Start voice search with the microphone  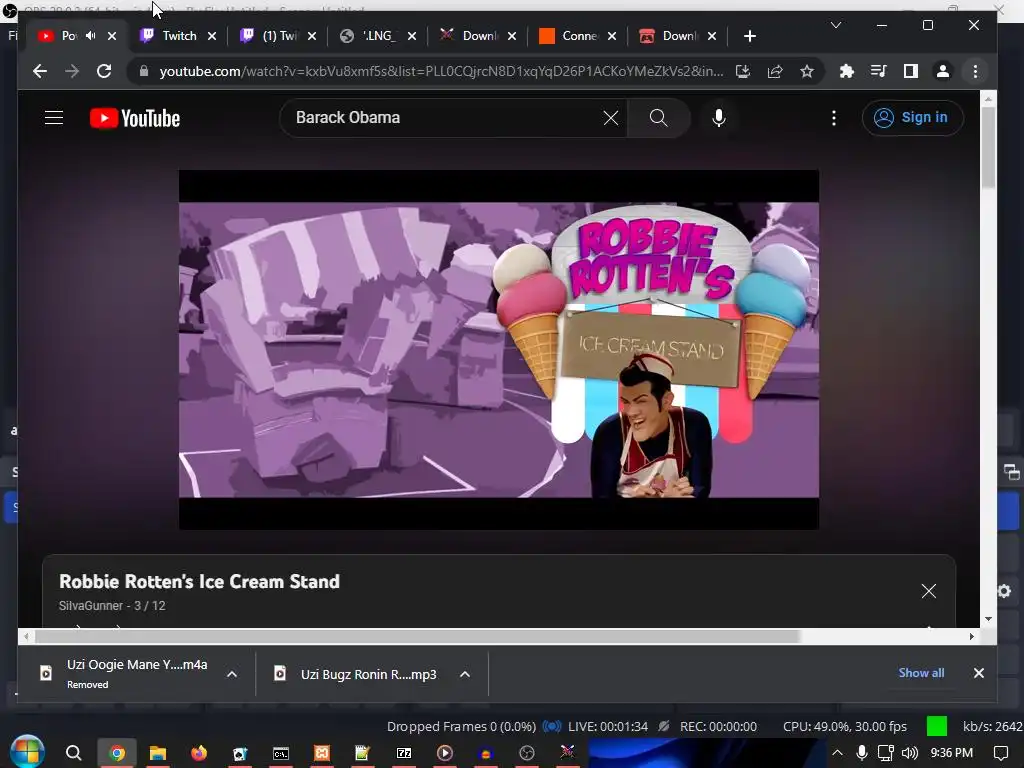pos(718,118)
